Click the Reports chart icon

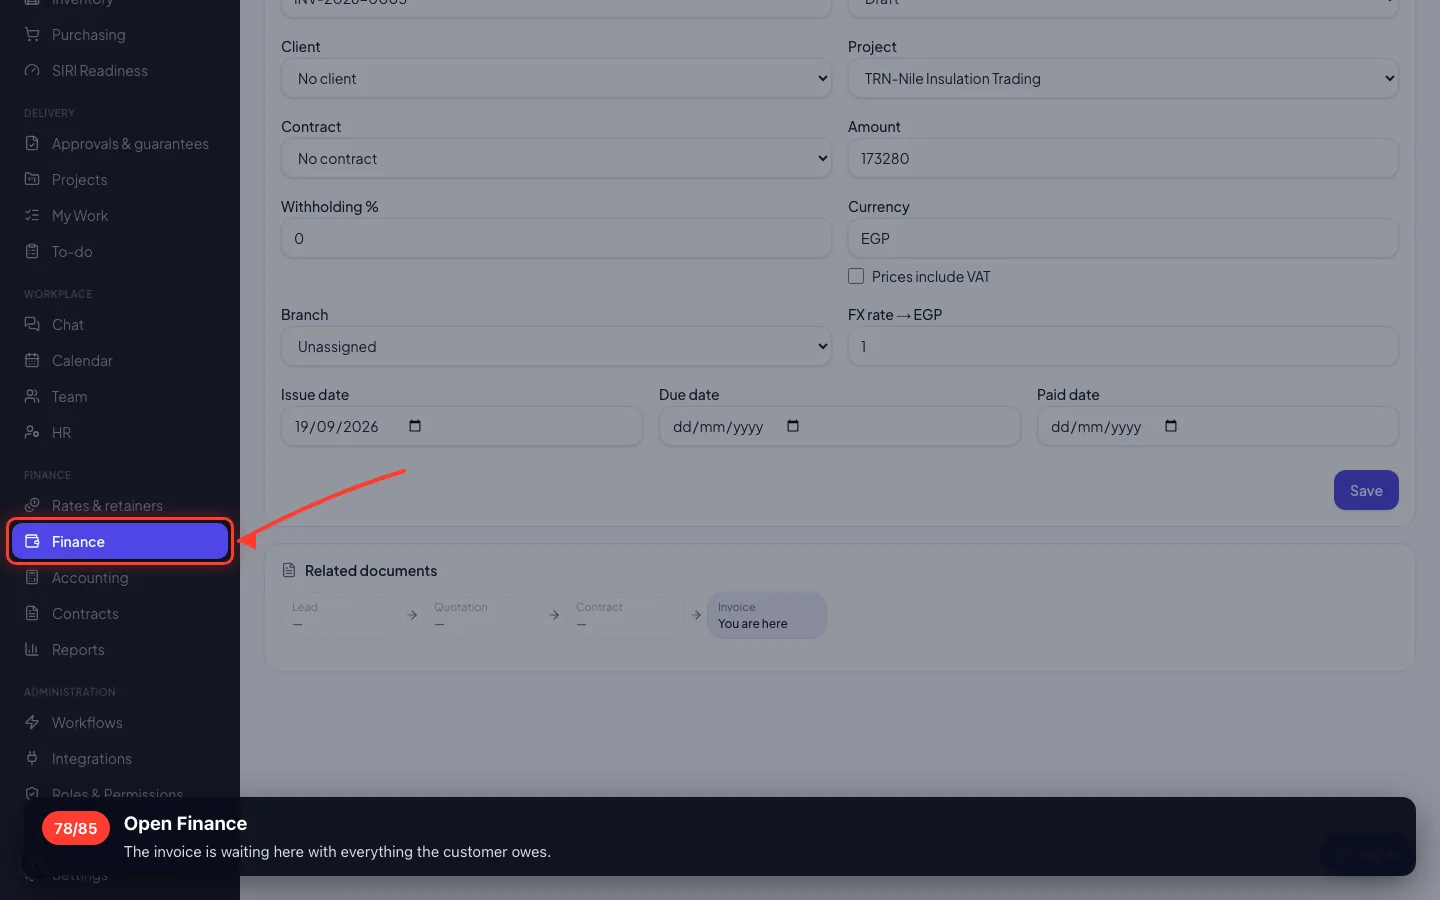pyautogui.click(x=32, y=650)
